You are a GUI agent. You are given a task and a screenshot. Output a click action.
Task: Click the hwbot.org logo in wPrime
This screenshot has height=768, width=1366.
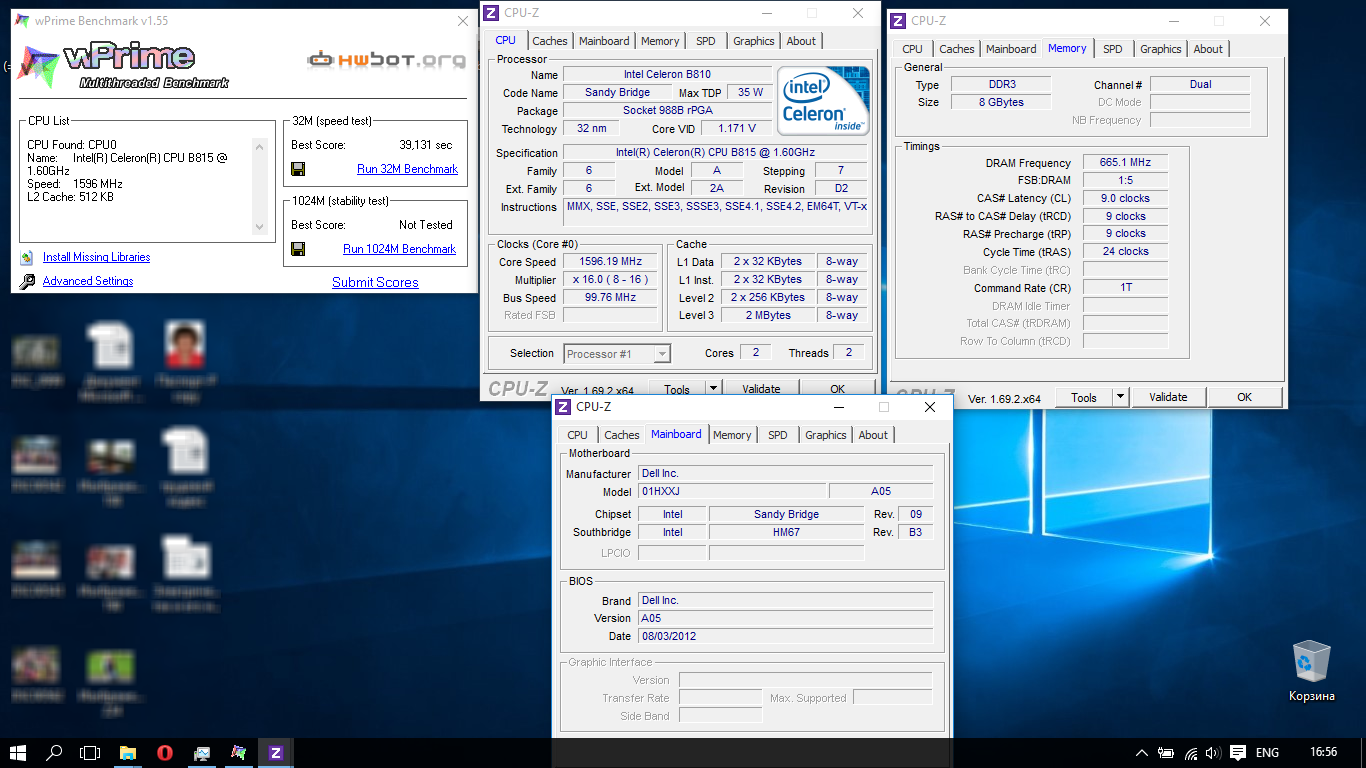click(386, 60)
